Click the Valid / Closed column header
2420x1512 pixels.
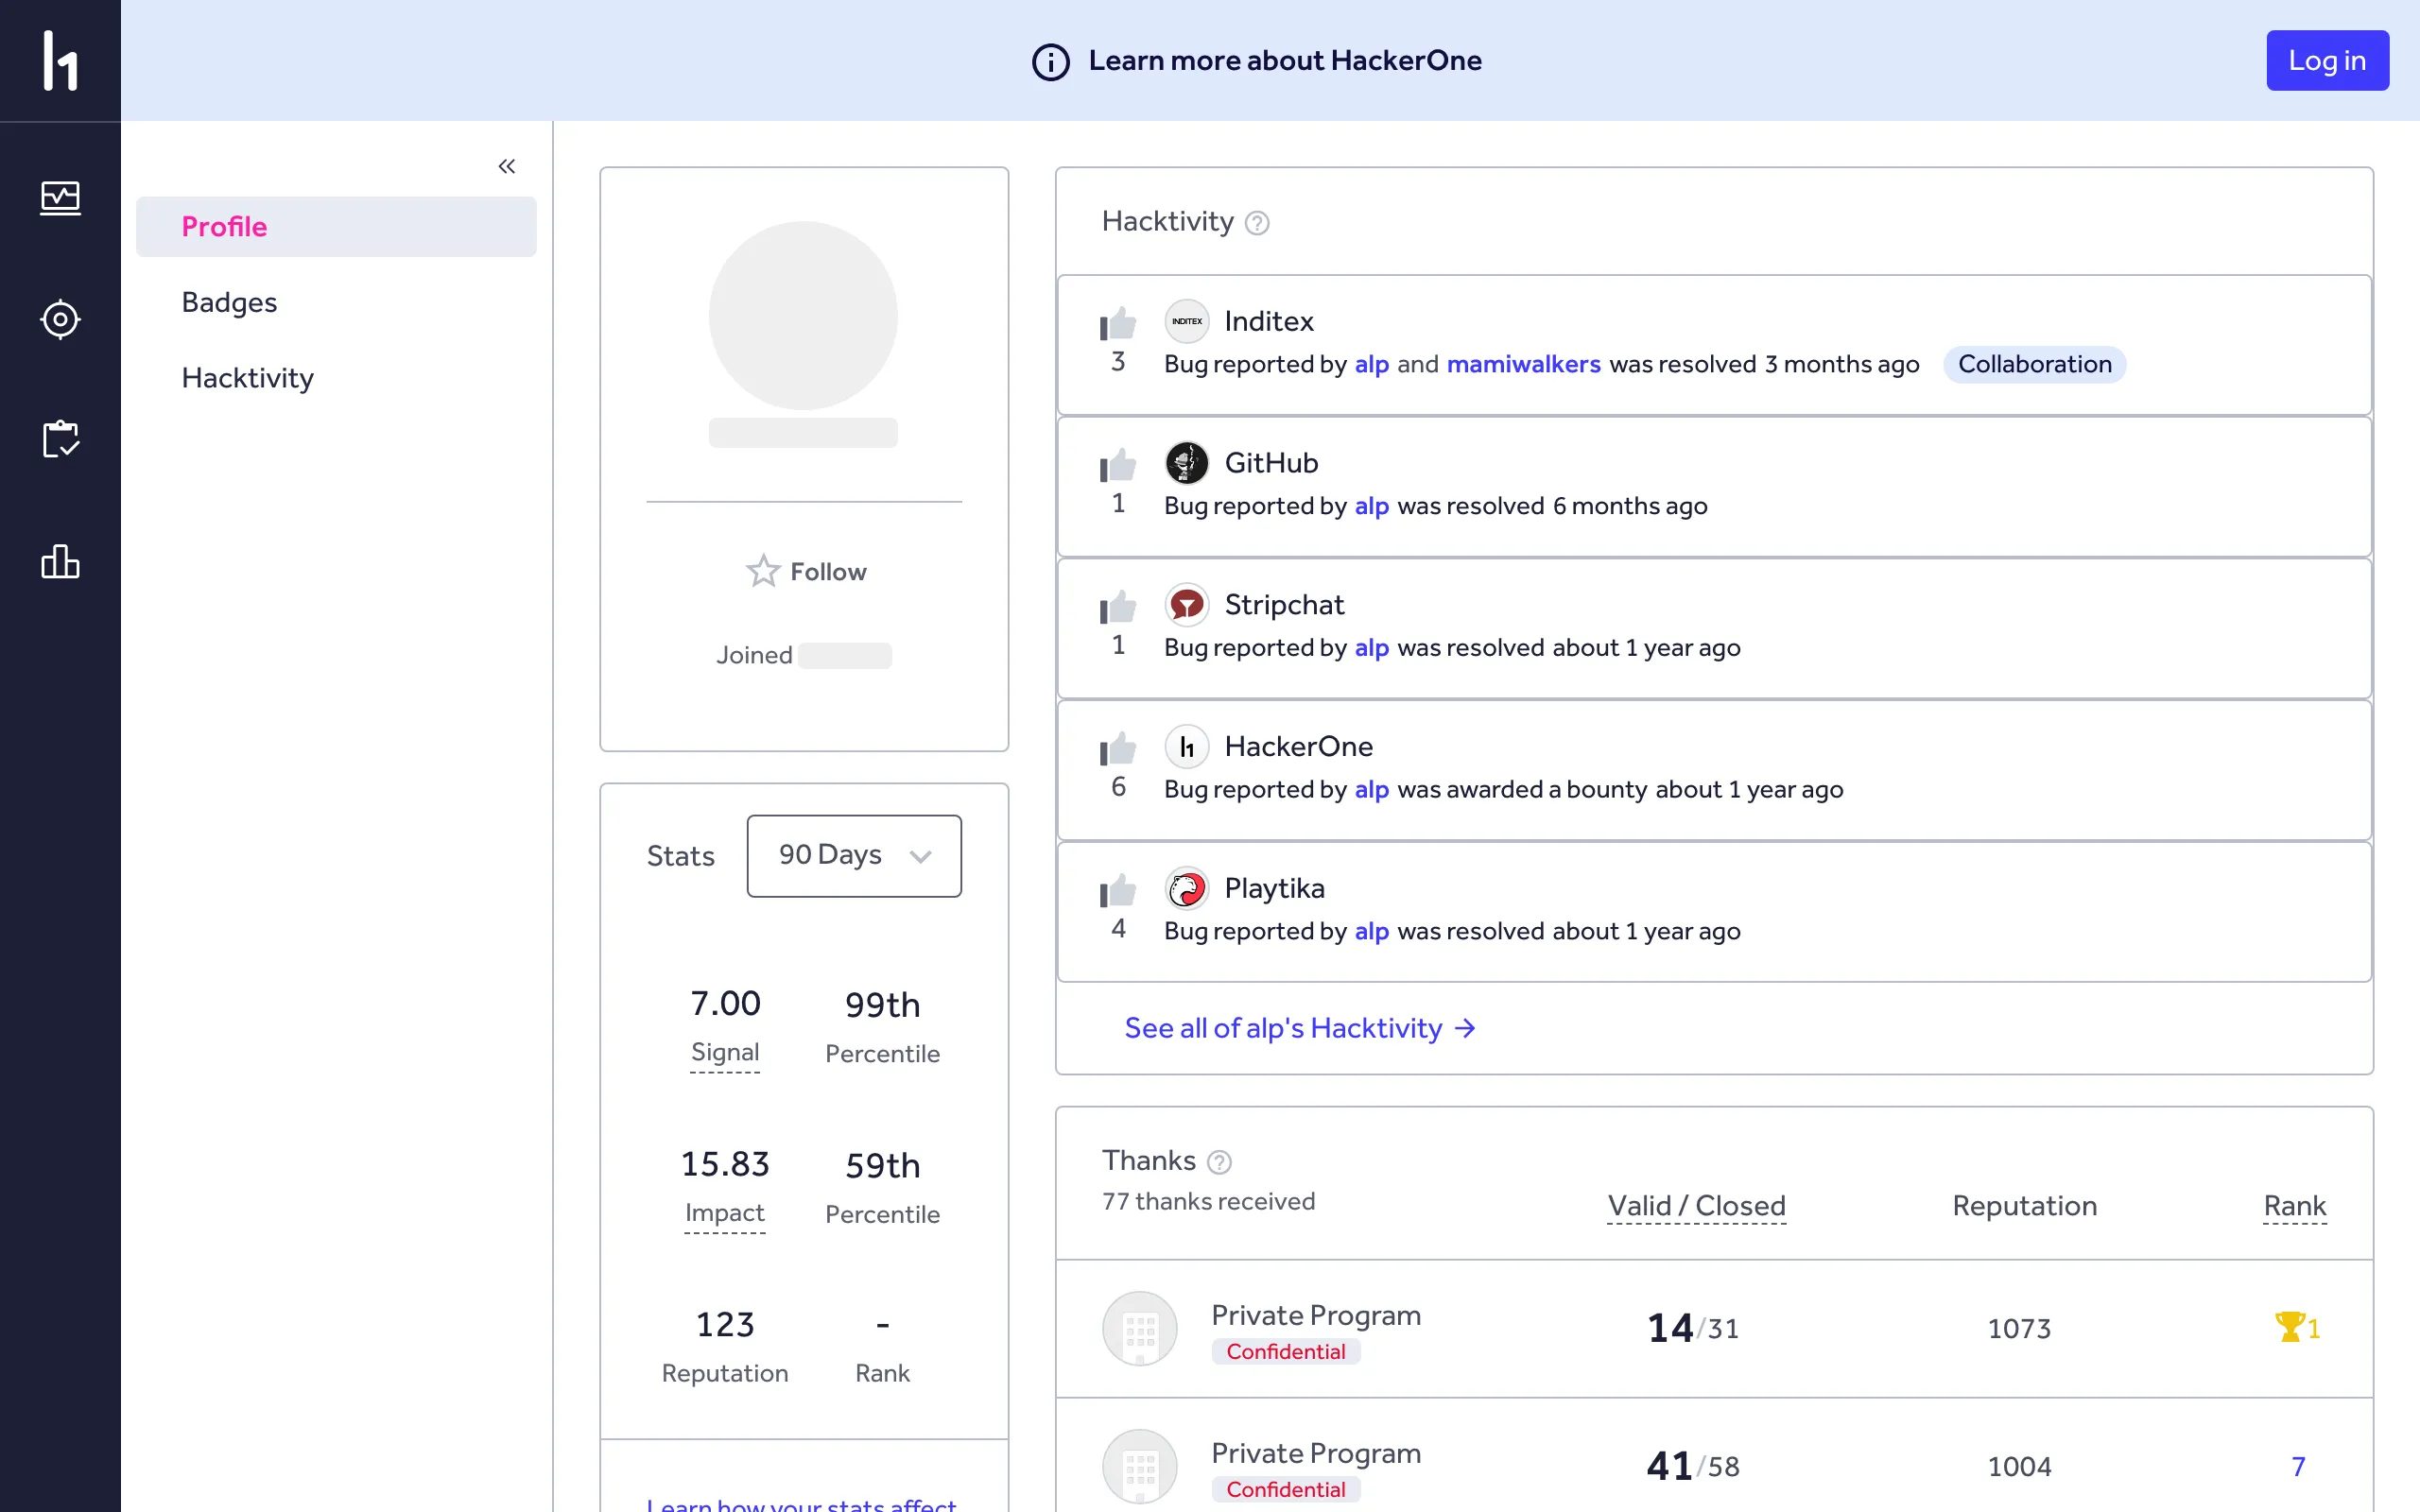click(1696, 1206)
